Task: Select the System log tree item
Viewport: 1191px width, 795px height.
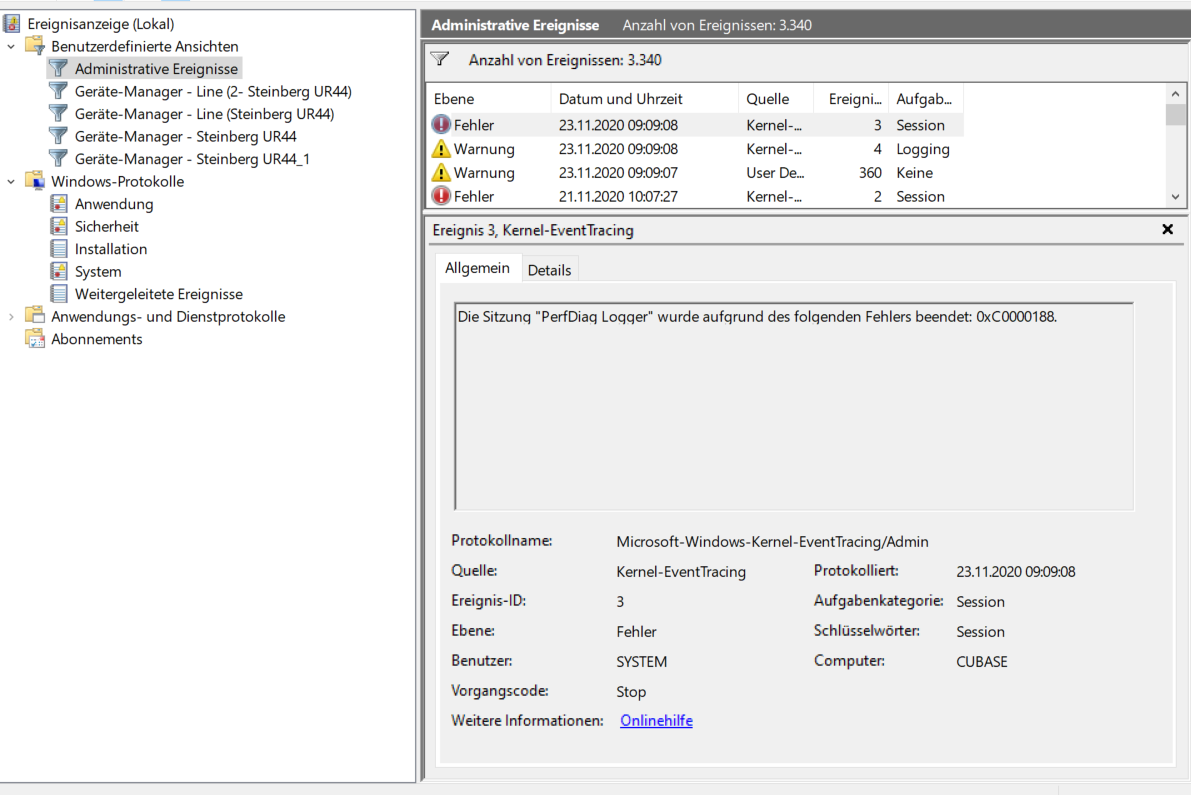Action: 98,272
